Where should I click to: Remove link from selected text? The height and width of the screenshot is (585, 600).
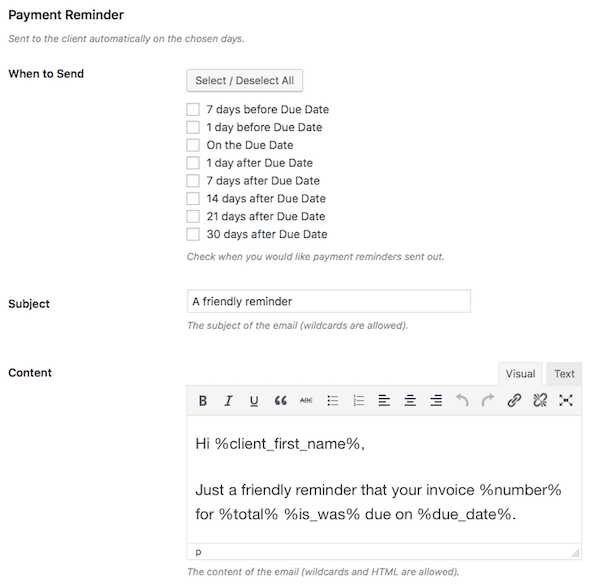pyautogui.click(x=540, y=401)
